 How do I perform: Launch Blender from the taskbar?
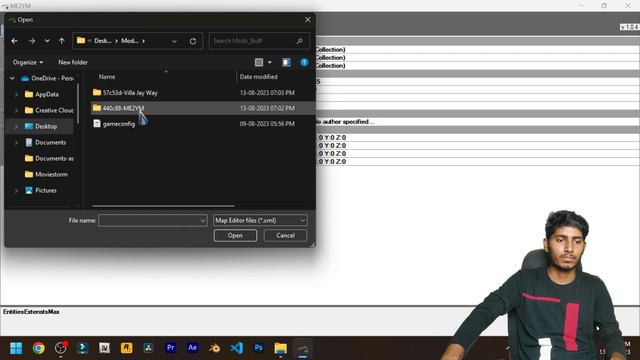[x=214, y=348]
